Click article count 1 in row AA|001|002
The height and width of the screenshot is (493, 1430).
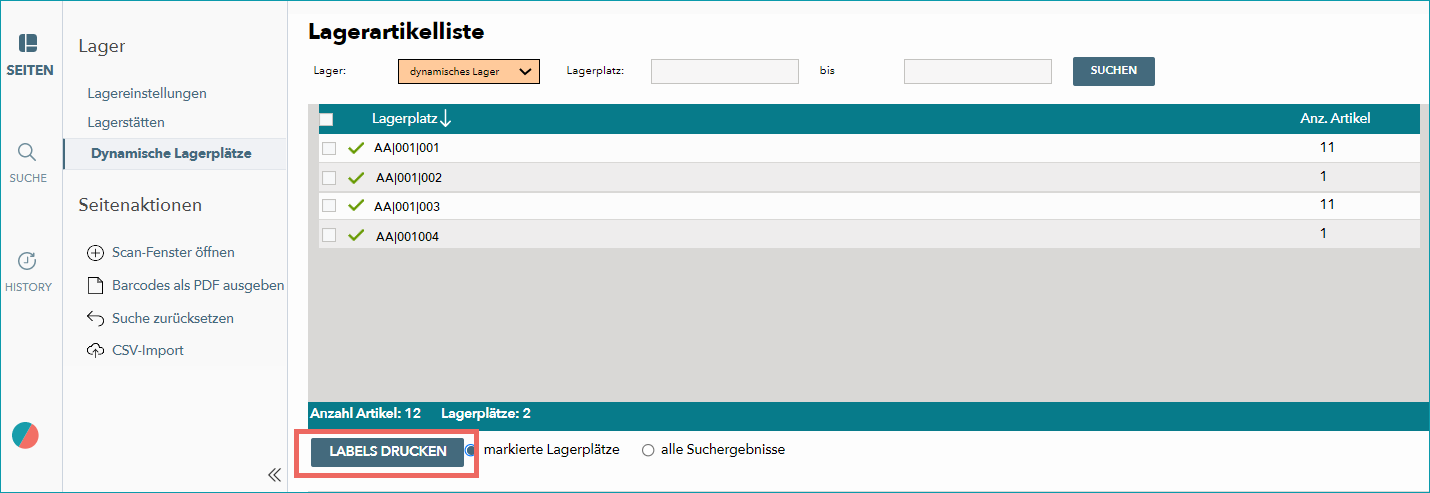tap(1324, 176)
